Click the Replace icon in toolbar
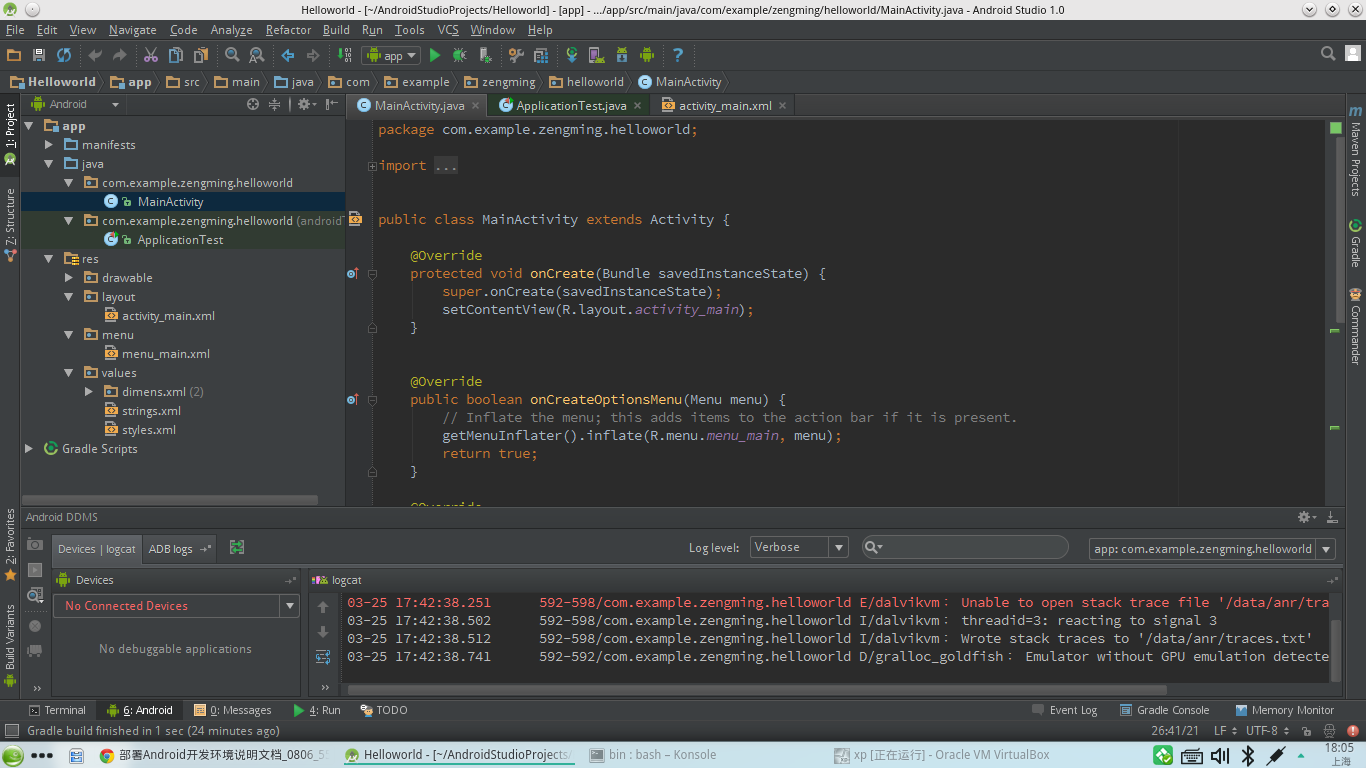This screenshot has height=768, width=1366. pos(257,55)
